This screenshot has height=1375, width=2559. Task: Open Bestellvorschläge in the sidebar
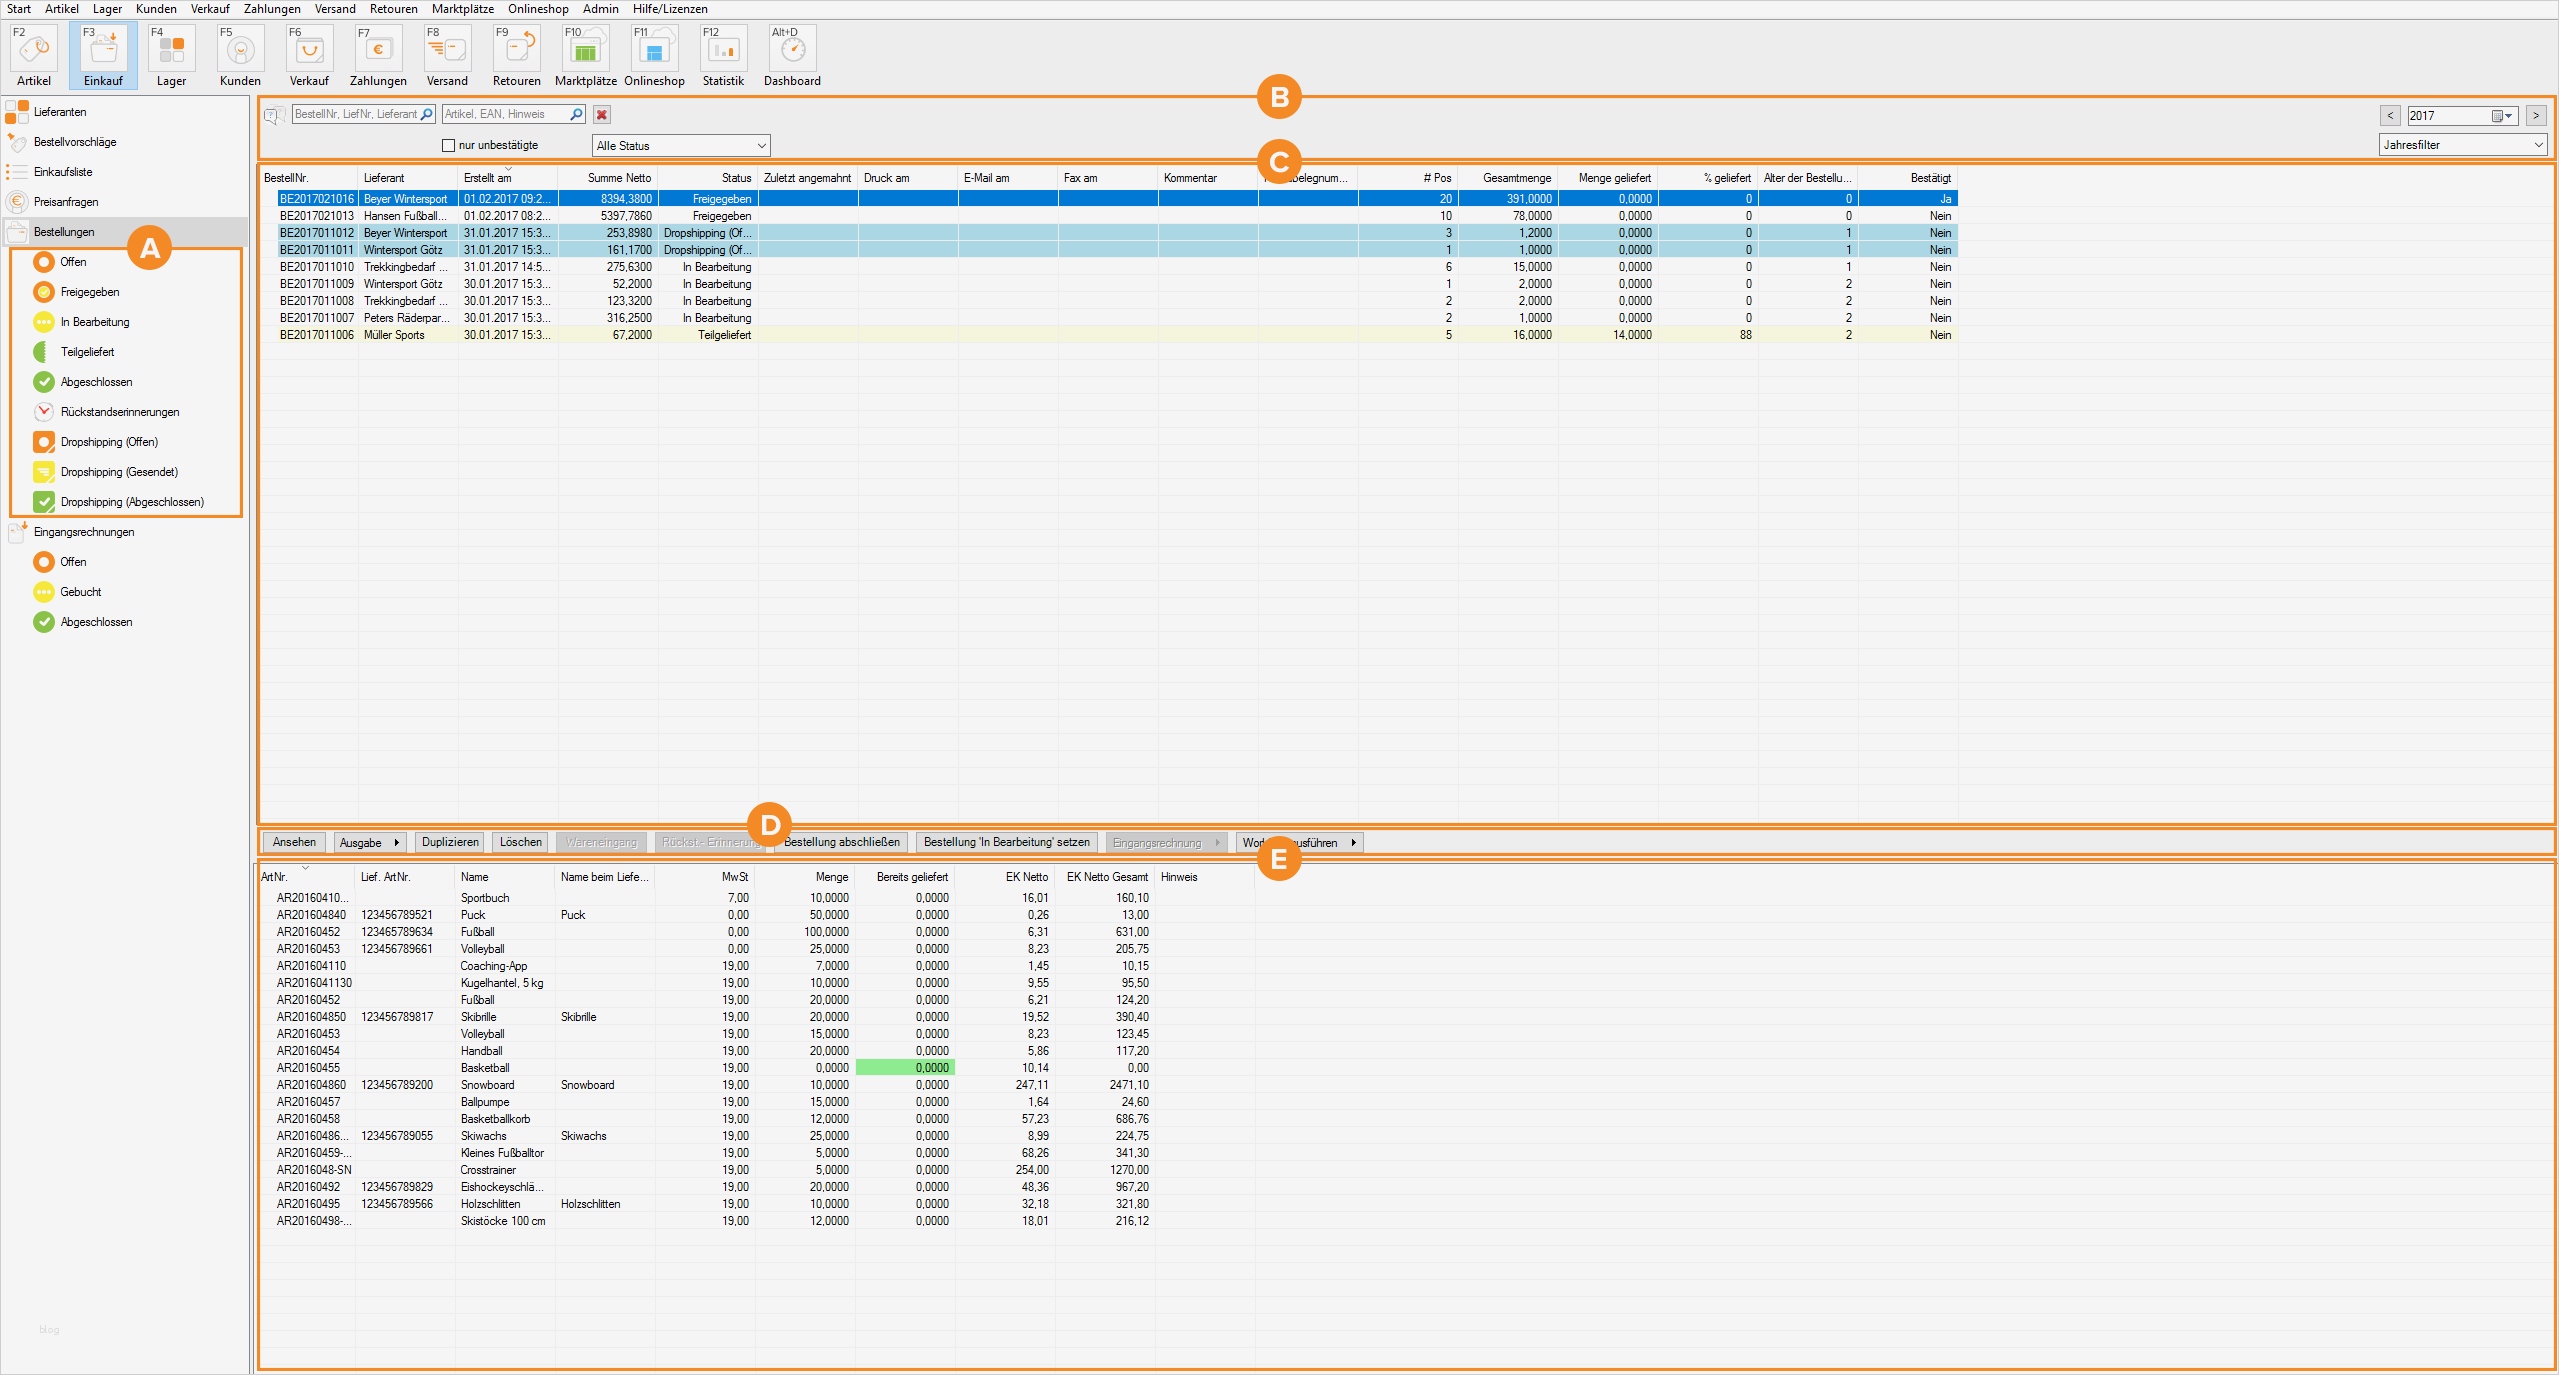click(x=75, y=142)
